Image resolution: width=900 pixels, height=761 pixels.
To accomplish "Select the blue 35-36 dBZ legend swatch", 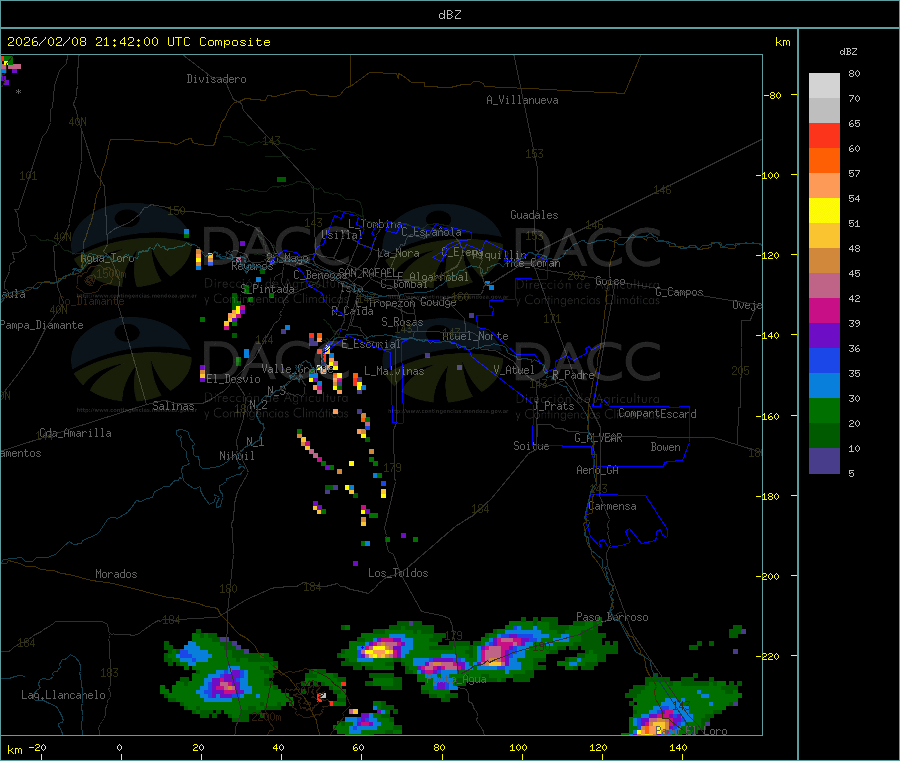I will [824, 360].
